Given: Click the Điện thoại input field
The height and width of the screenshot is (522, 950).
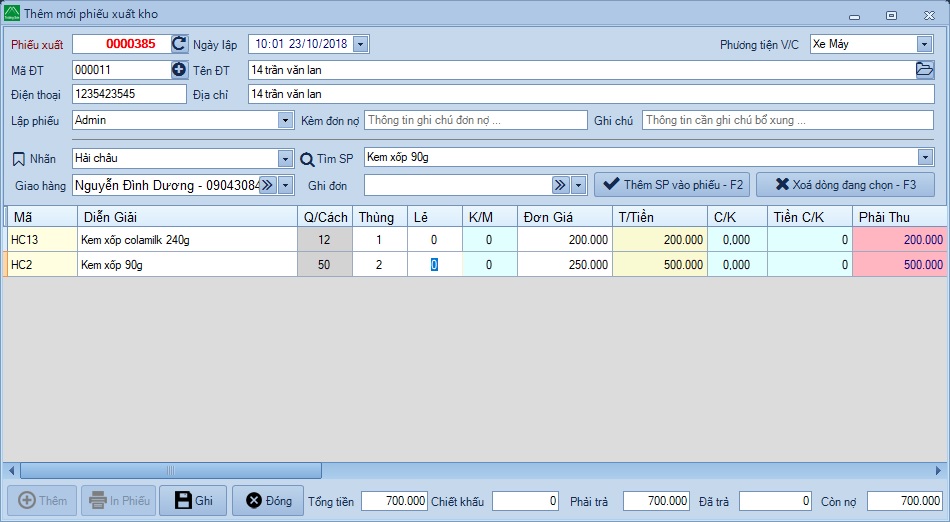Looking at the screenshot, I should (x=129, y=94).
